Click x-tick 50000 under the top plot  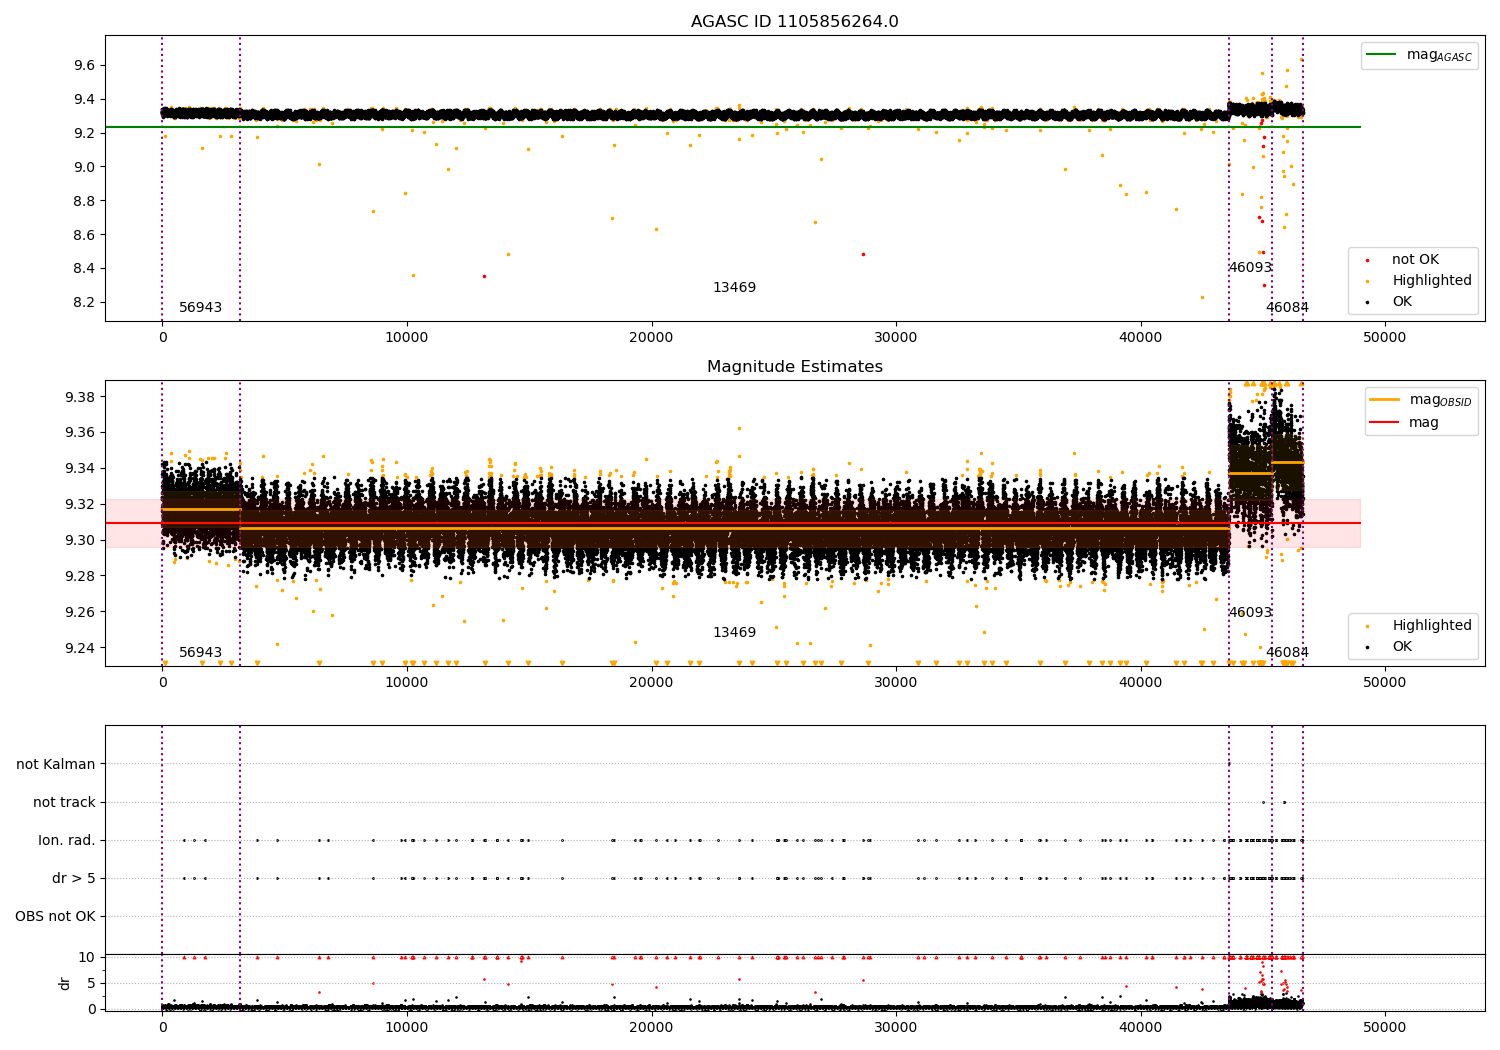(1385, 338)
